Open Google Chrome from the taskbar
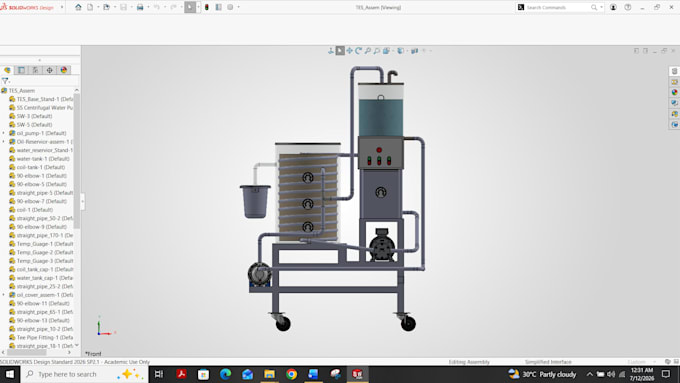Image resolution: width=680 pixels, height=383 pixels. (291, 374)
